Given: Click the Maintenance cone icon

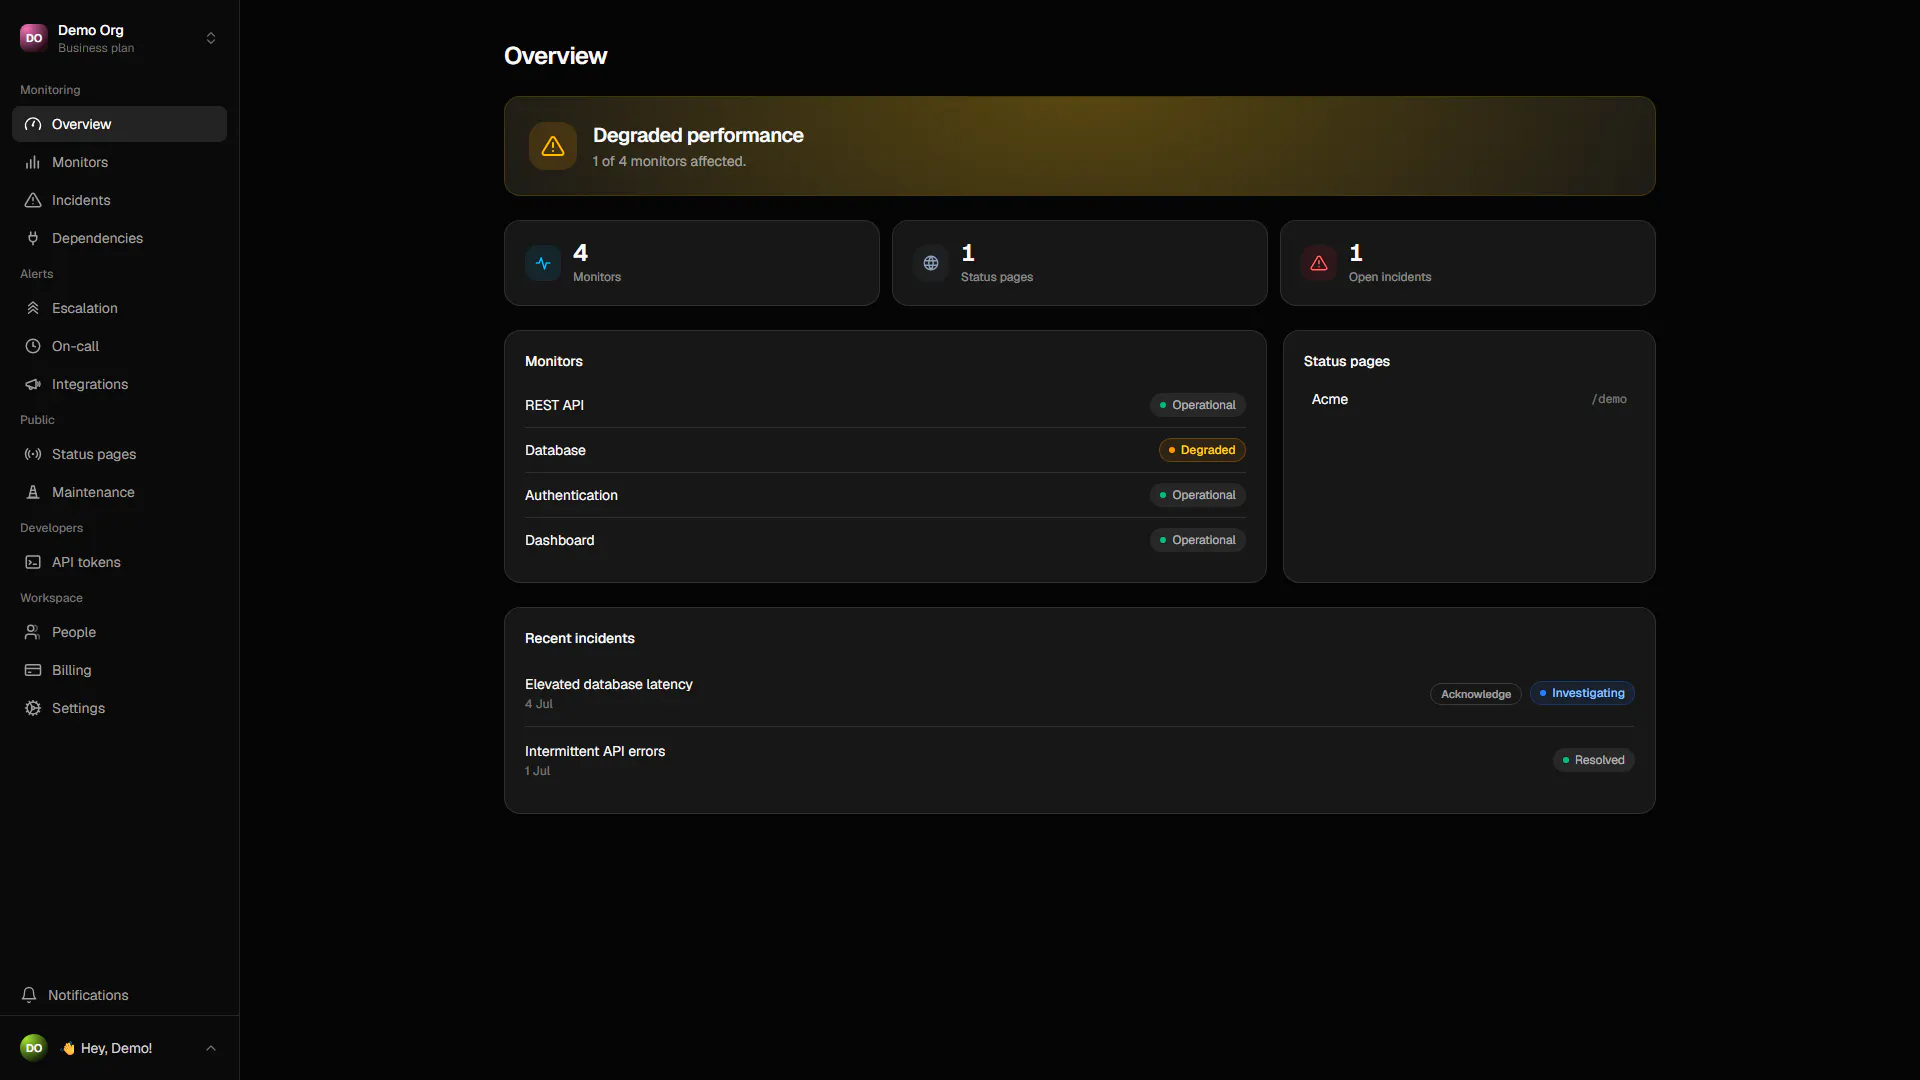Looking at the screenshot, I should click(33, 492).
